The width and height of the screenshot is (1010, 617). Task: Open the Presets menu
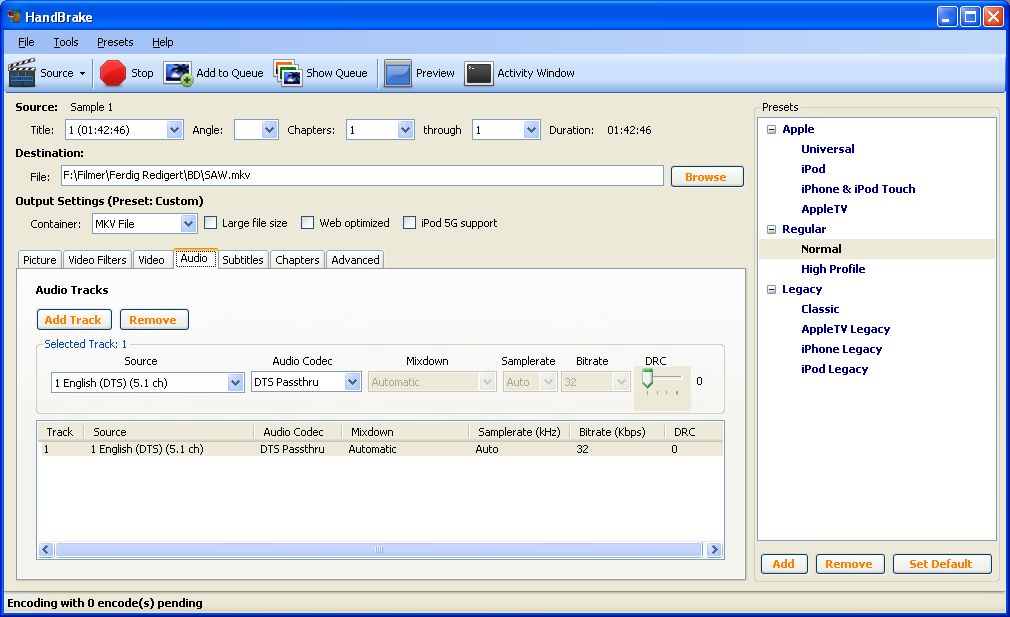coord(115,42)
